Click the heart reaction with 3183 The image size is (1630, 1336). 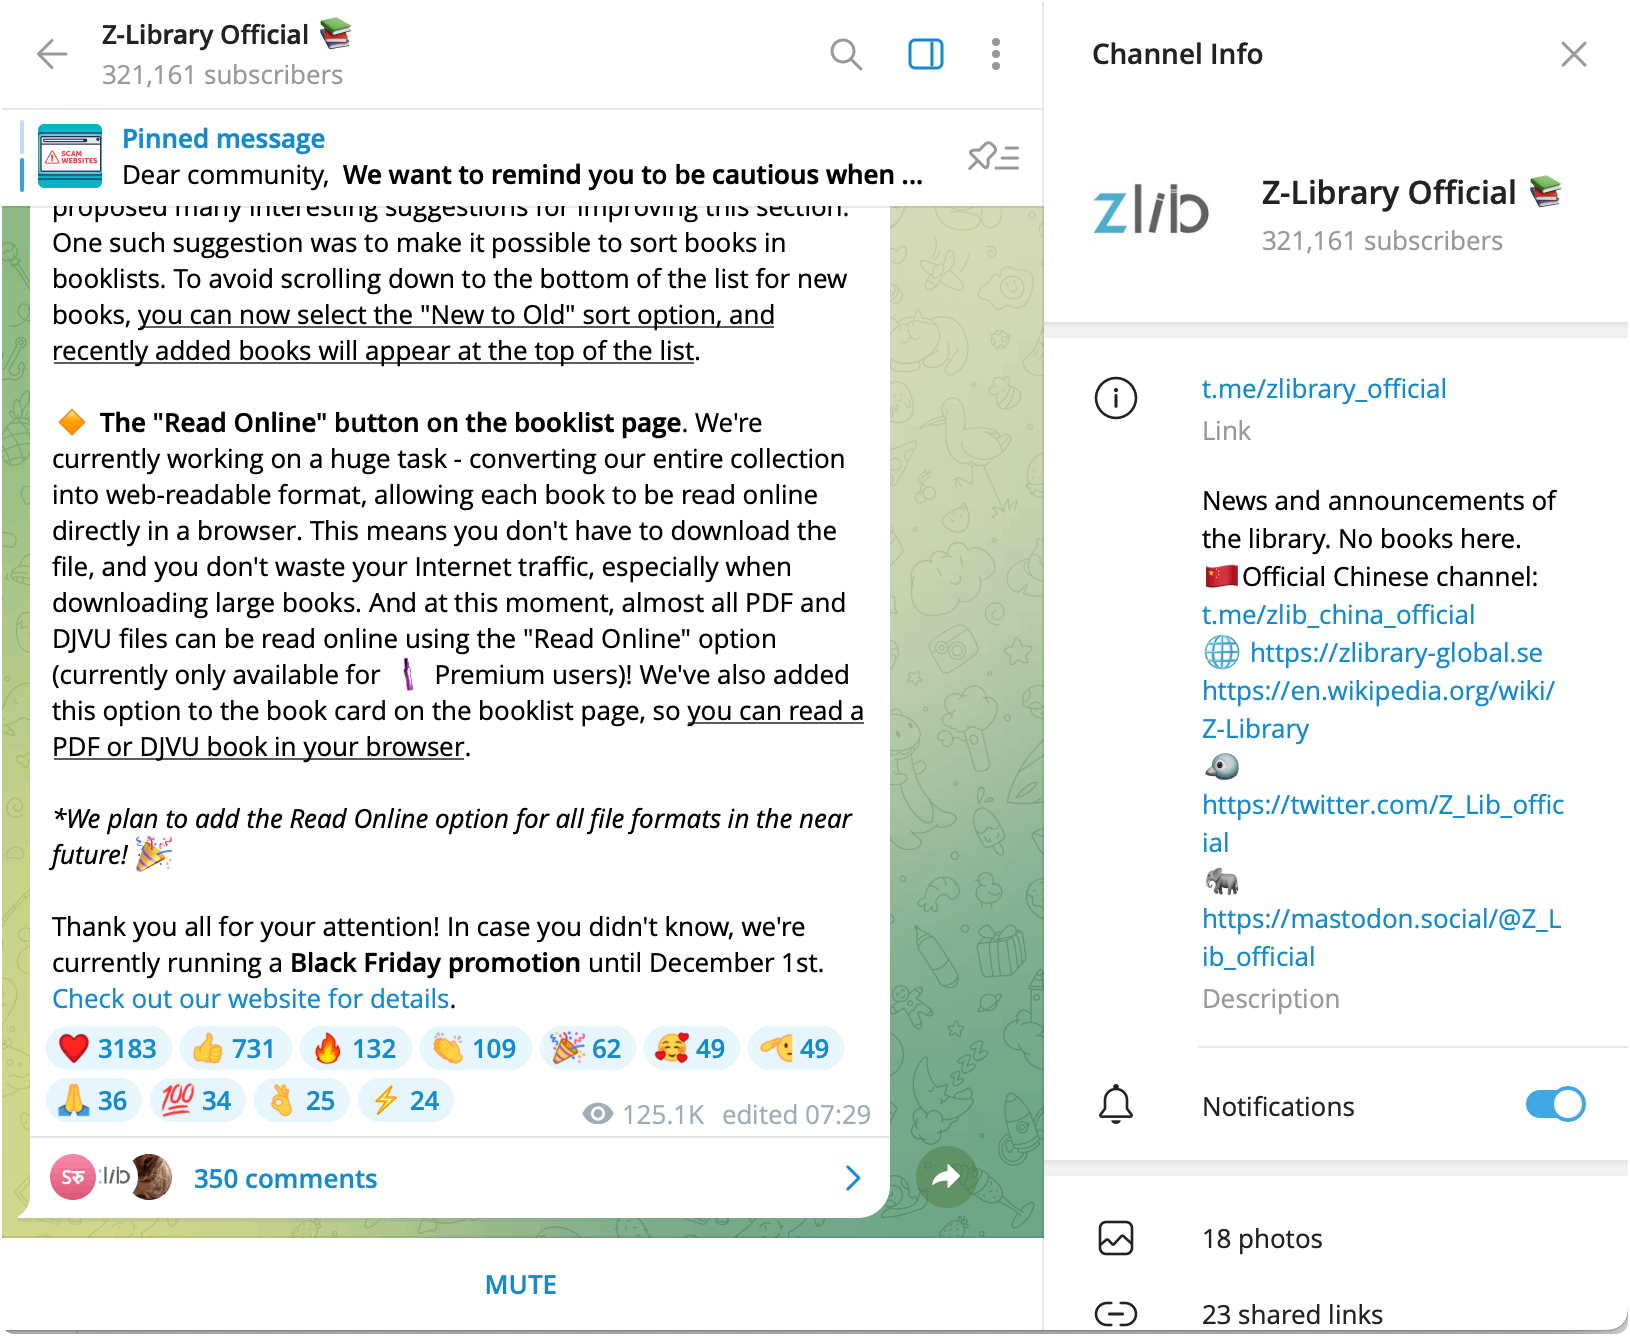[x=109, y=1048]
